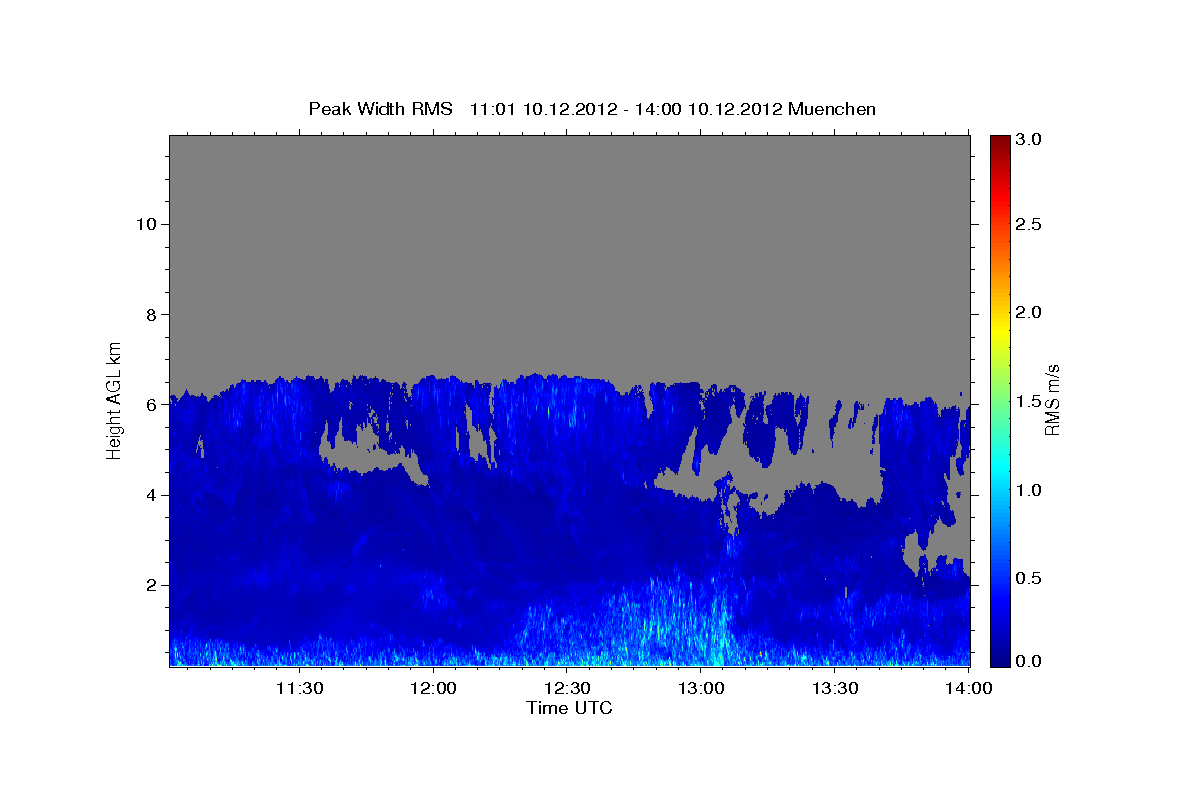Screen dimensions: 1200x800
Task: Click the colorbar value 3.0
Action: pos(1030,139)
